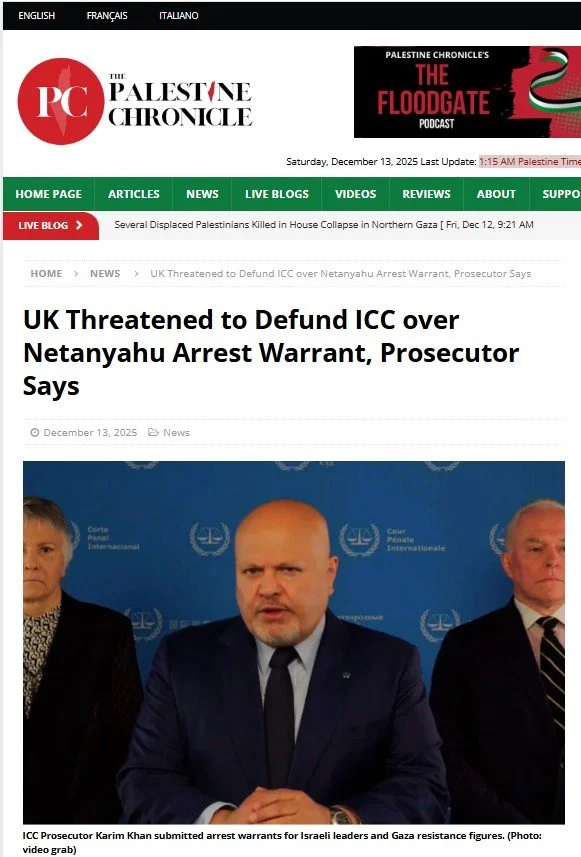Open ticker headline about house collapse in Gaza
This screenshot has height=857, width=581.
tap(276, 225)
